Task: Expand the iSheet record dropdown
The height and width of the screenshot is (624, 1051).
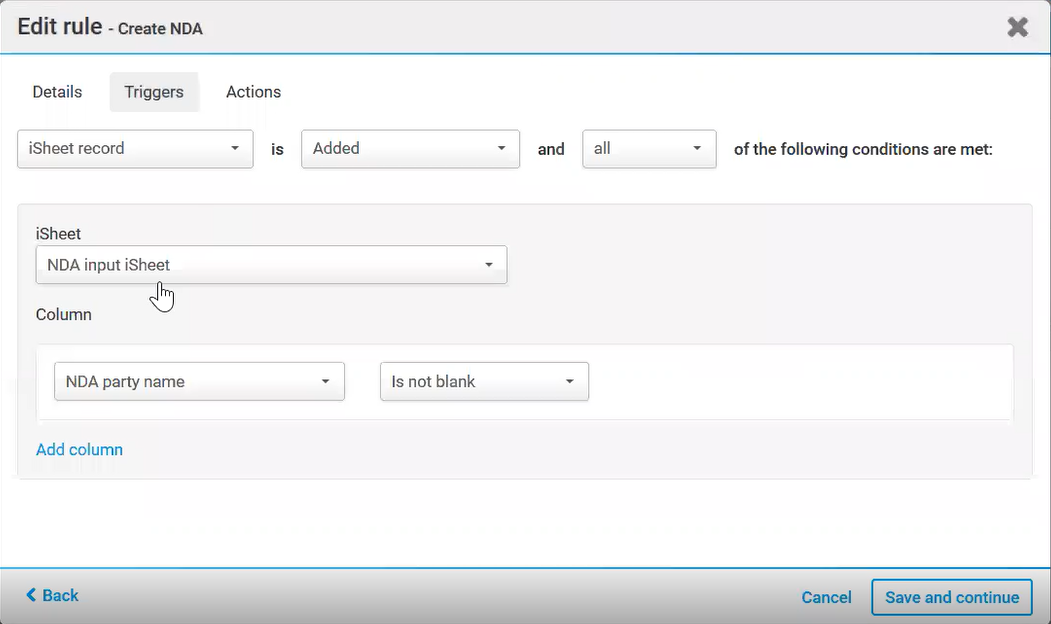Action: (x=135, y=149)
